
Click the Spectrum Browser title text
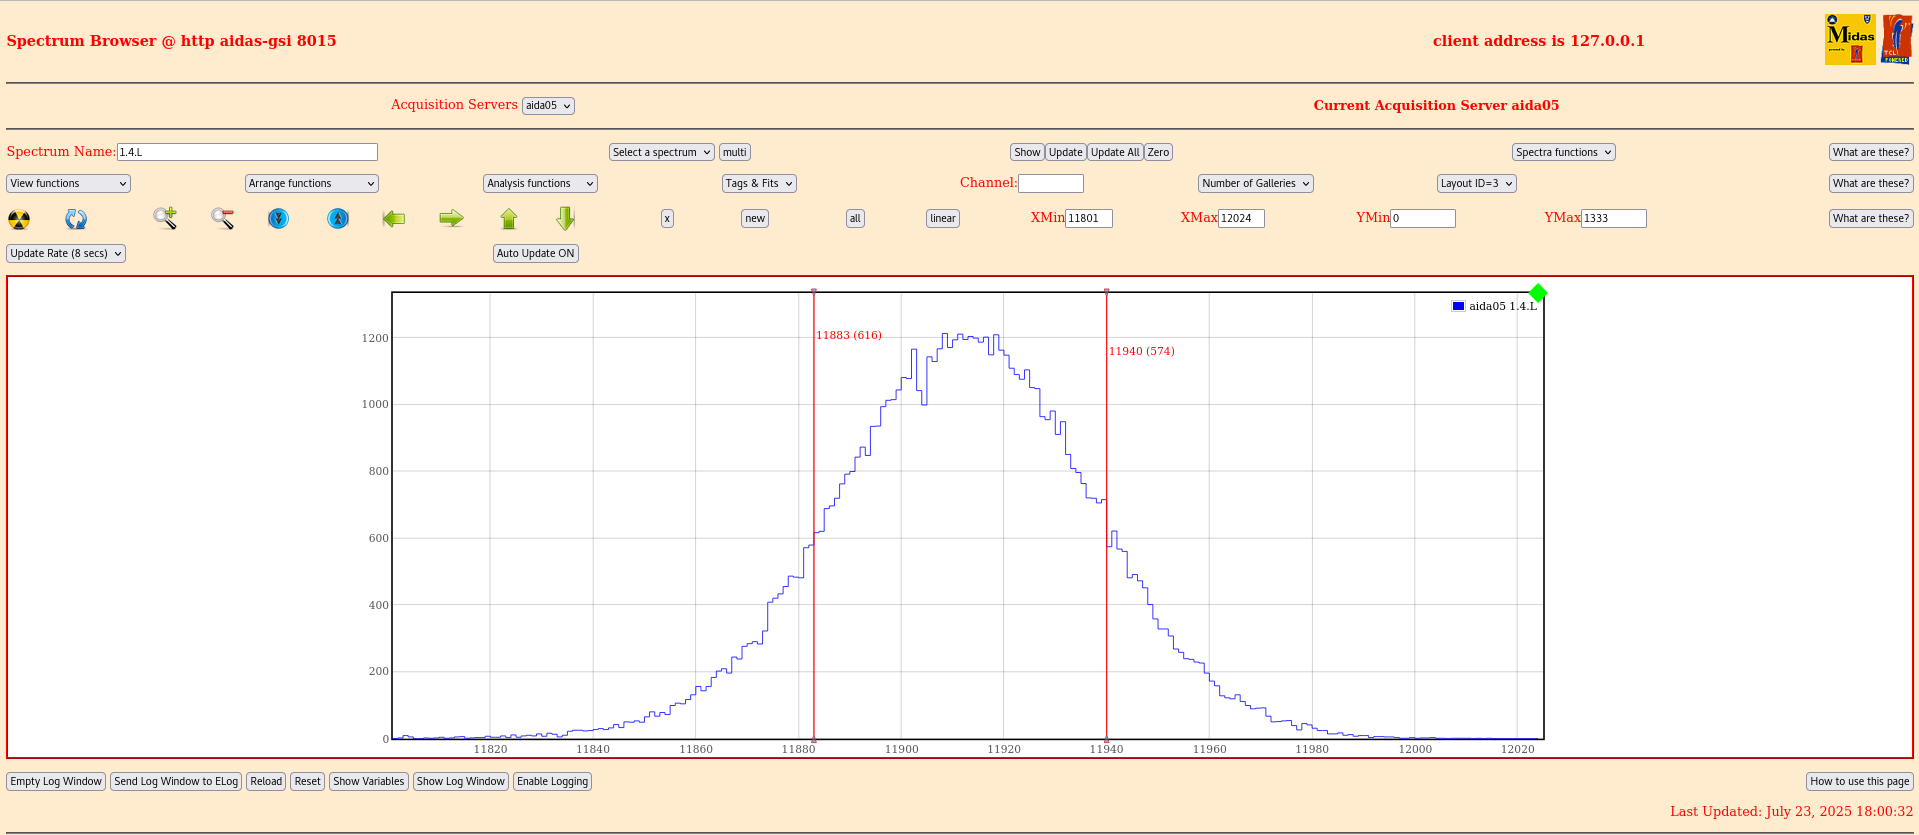click(x=171, y=41)
